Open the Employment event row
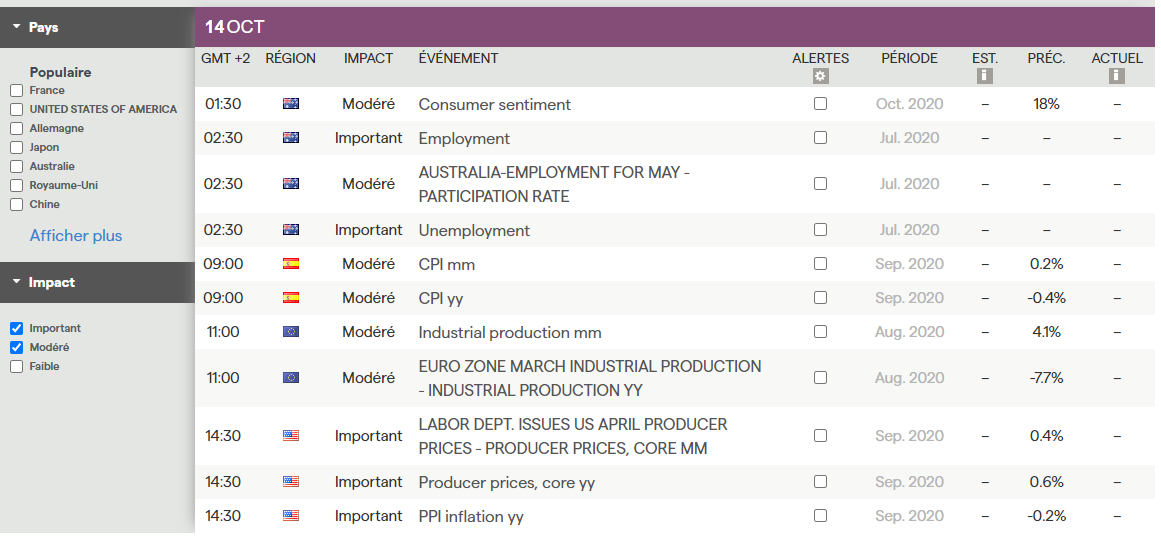The image size is (1161, 556). [464, 138]
